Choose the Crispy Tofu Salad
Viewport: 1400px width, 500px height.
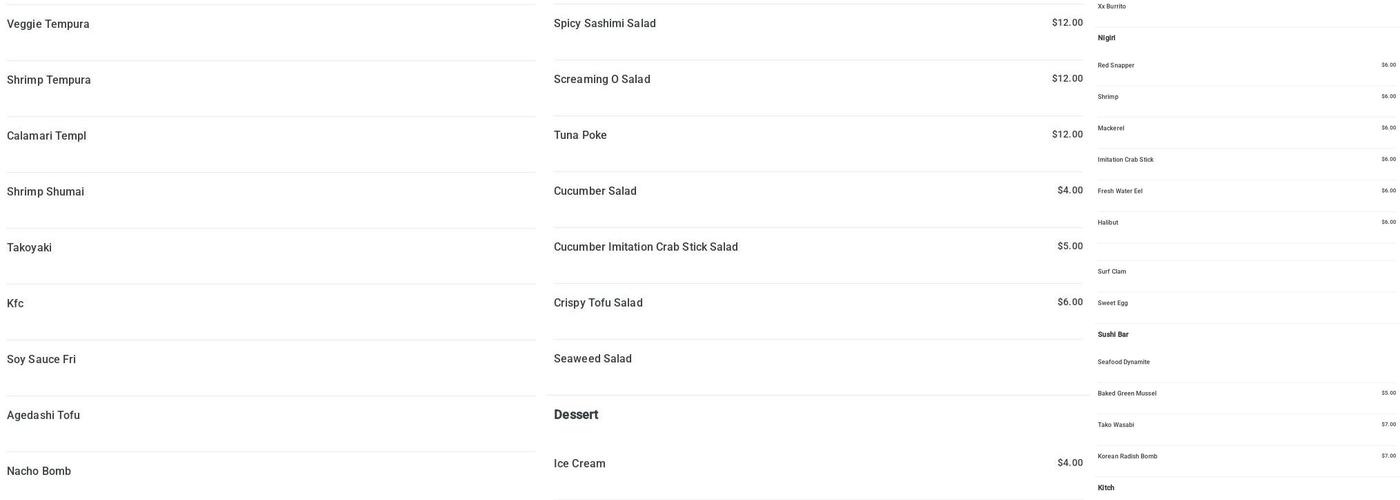point(598,303)
